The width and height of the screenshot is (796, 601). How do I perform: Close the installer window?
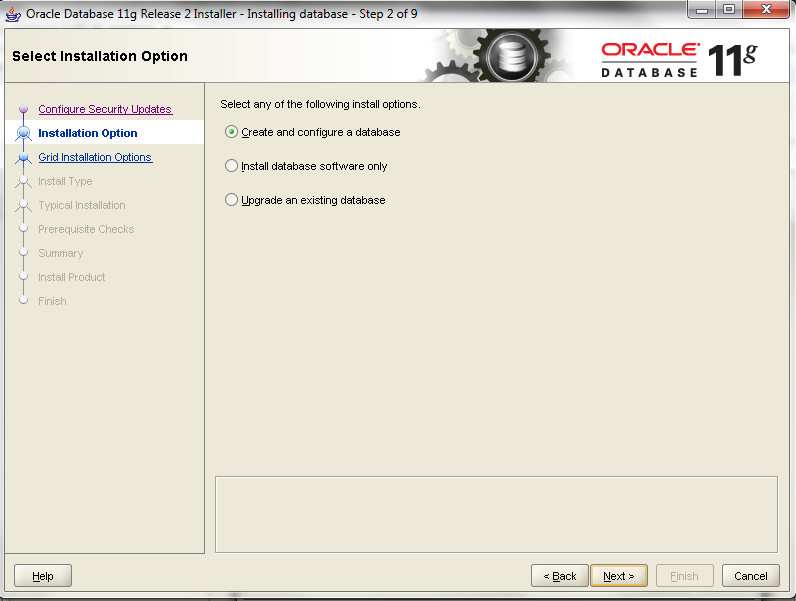(x=767, y=9)
